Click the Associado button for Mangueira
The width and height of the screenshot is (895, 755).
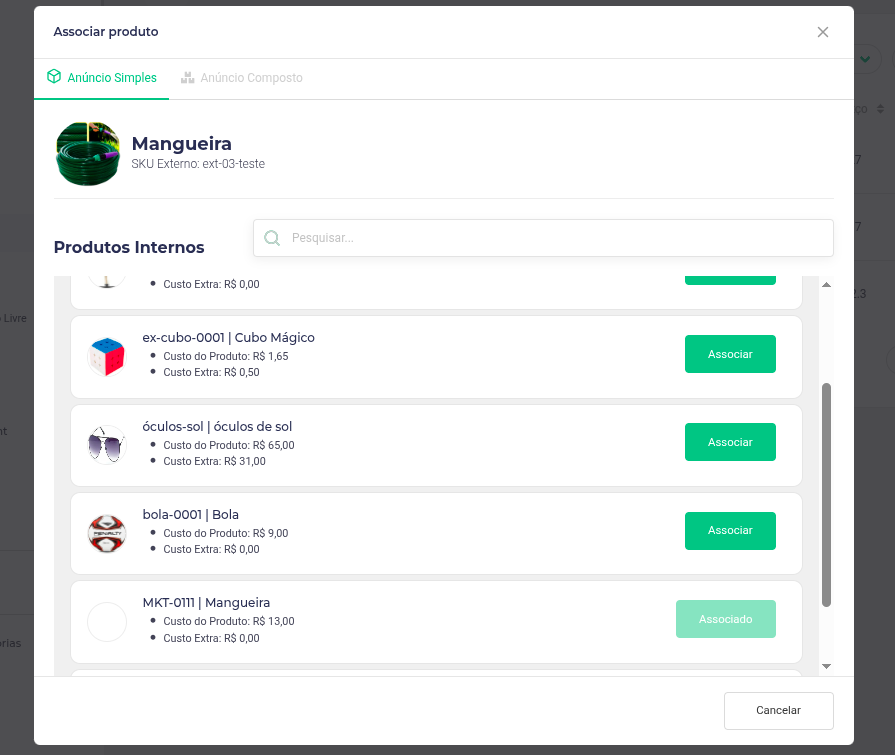tap(725, 619)
